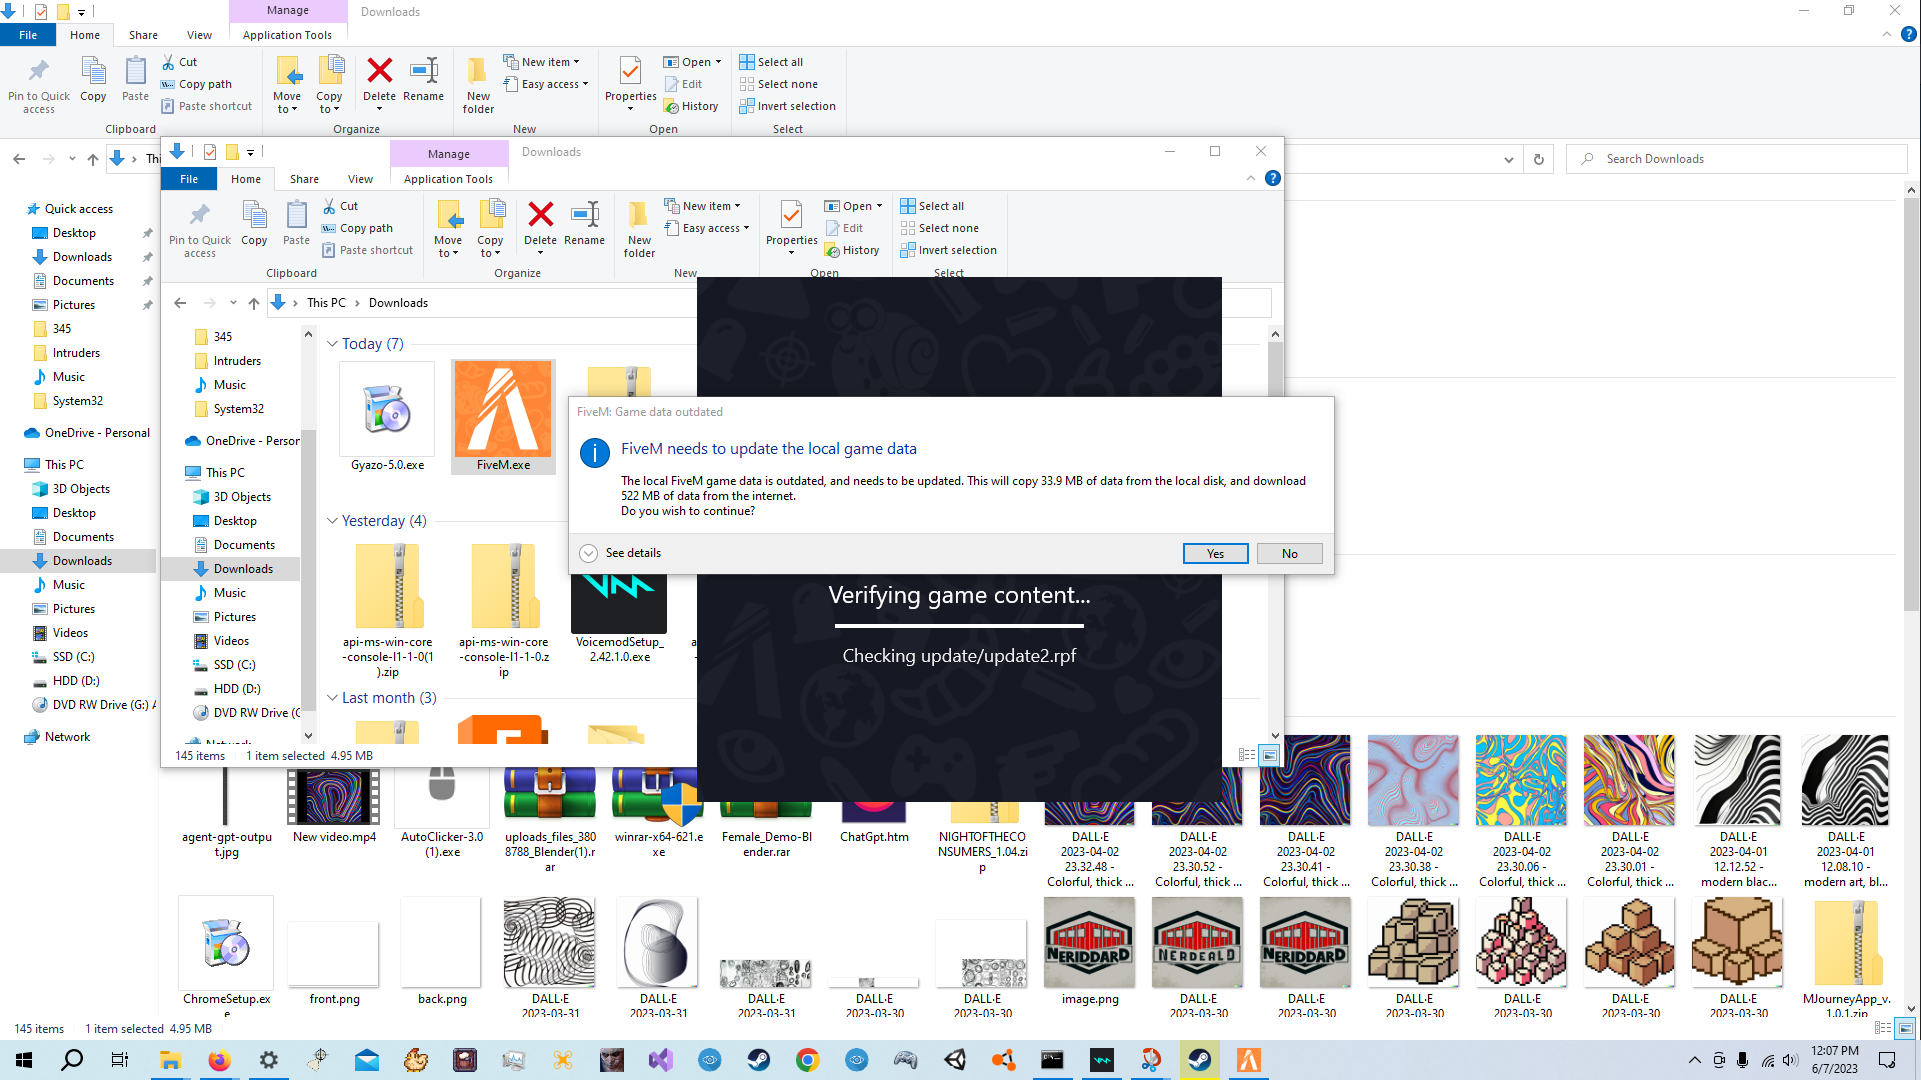The height and width of the screenshot is (1080, 1921).
Task: Open the Share ribbon tab
Action: 304,179
